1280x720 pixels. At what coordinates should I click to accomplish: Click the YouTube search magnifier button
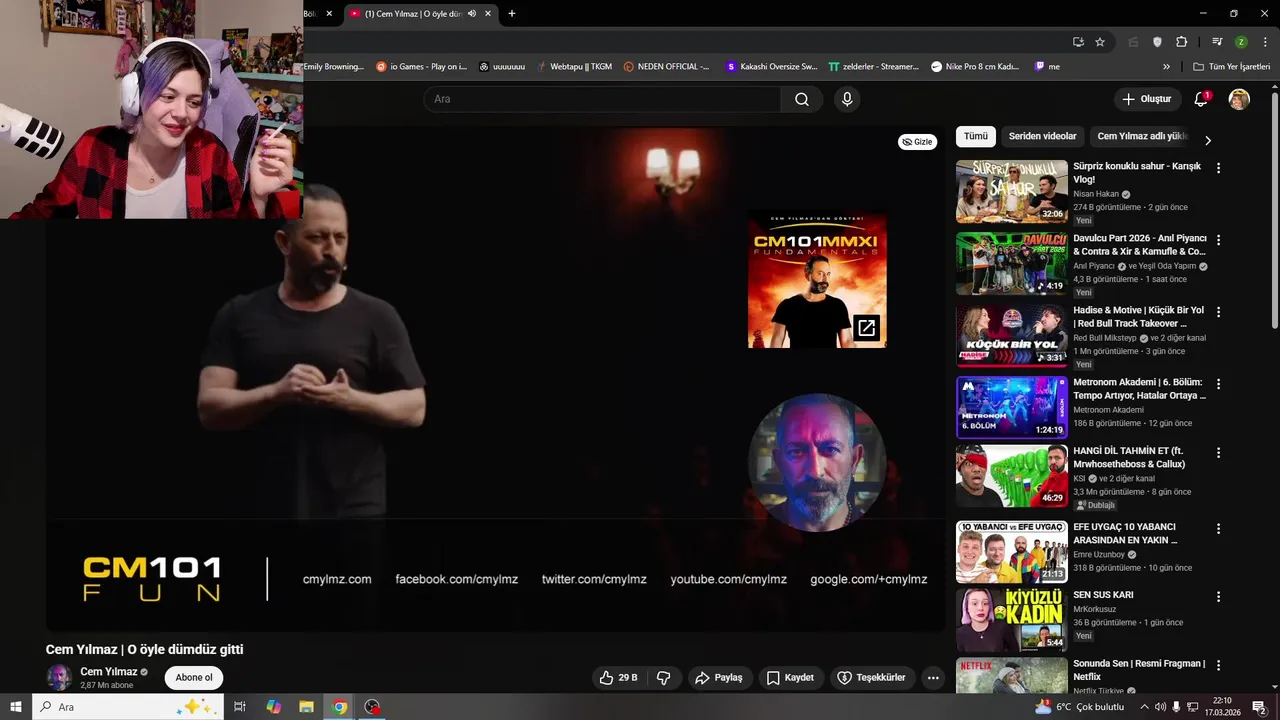point(802,99)
